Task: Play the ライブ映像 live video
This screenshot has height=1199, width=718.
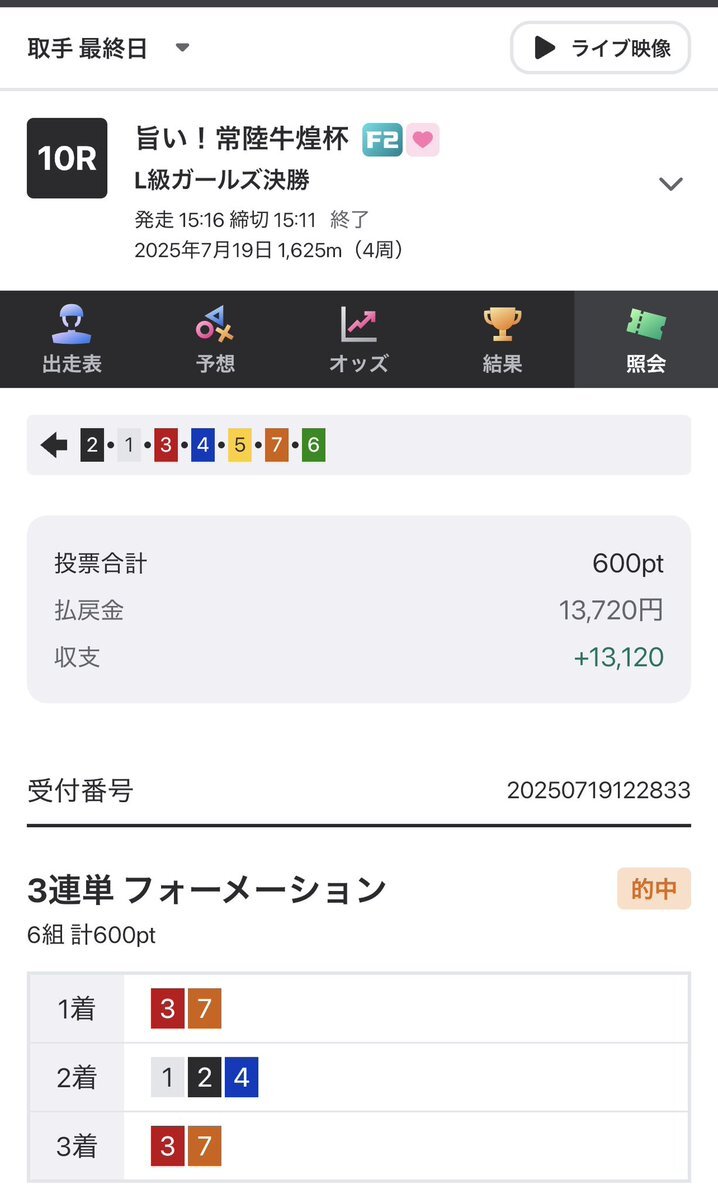Action: click(x=600, y=47)
